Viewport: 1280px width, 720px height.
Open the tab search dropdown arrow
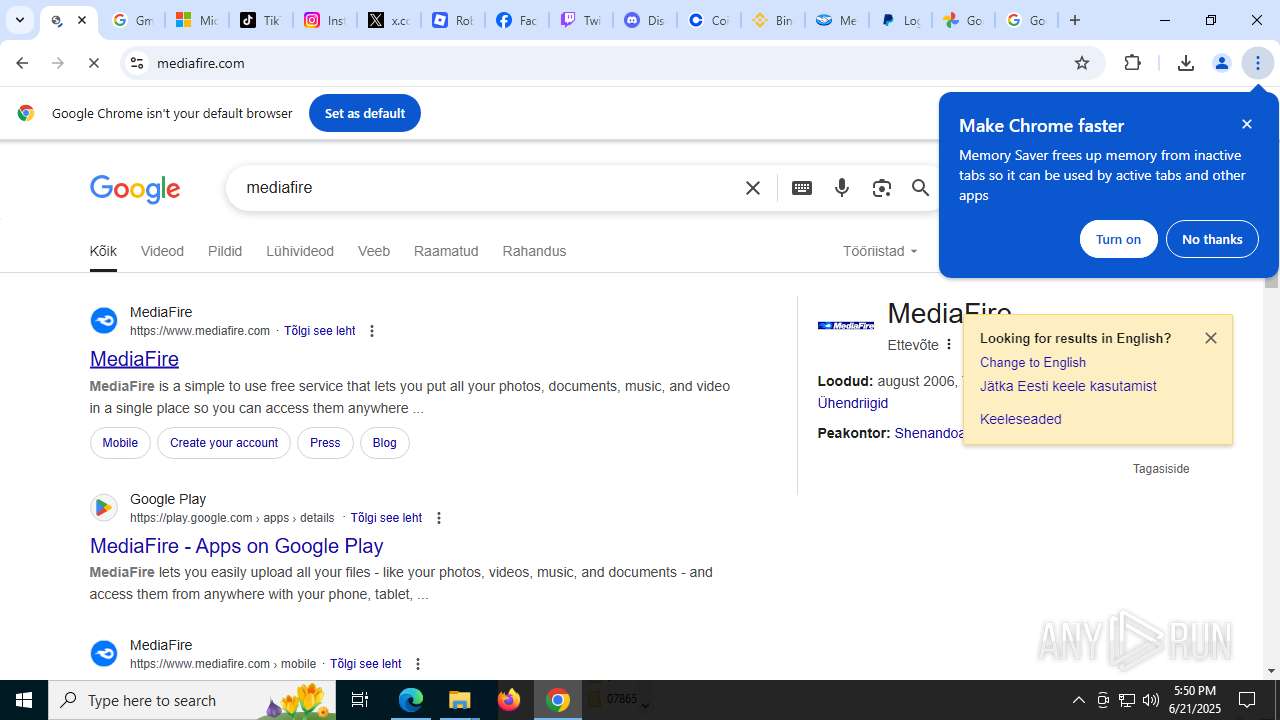pos(20,20)
